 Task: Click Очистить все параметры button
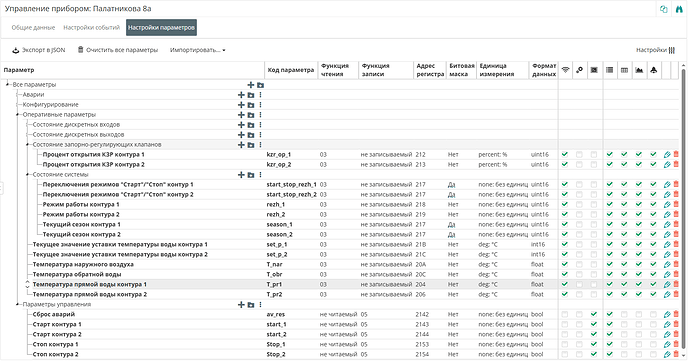pos(118,50)
